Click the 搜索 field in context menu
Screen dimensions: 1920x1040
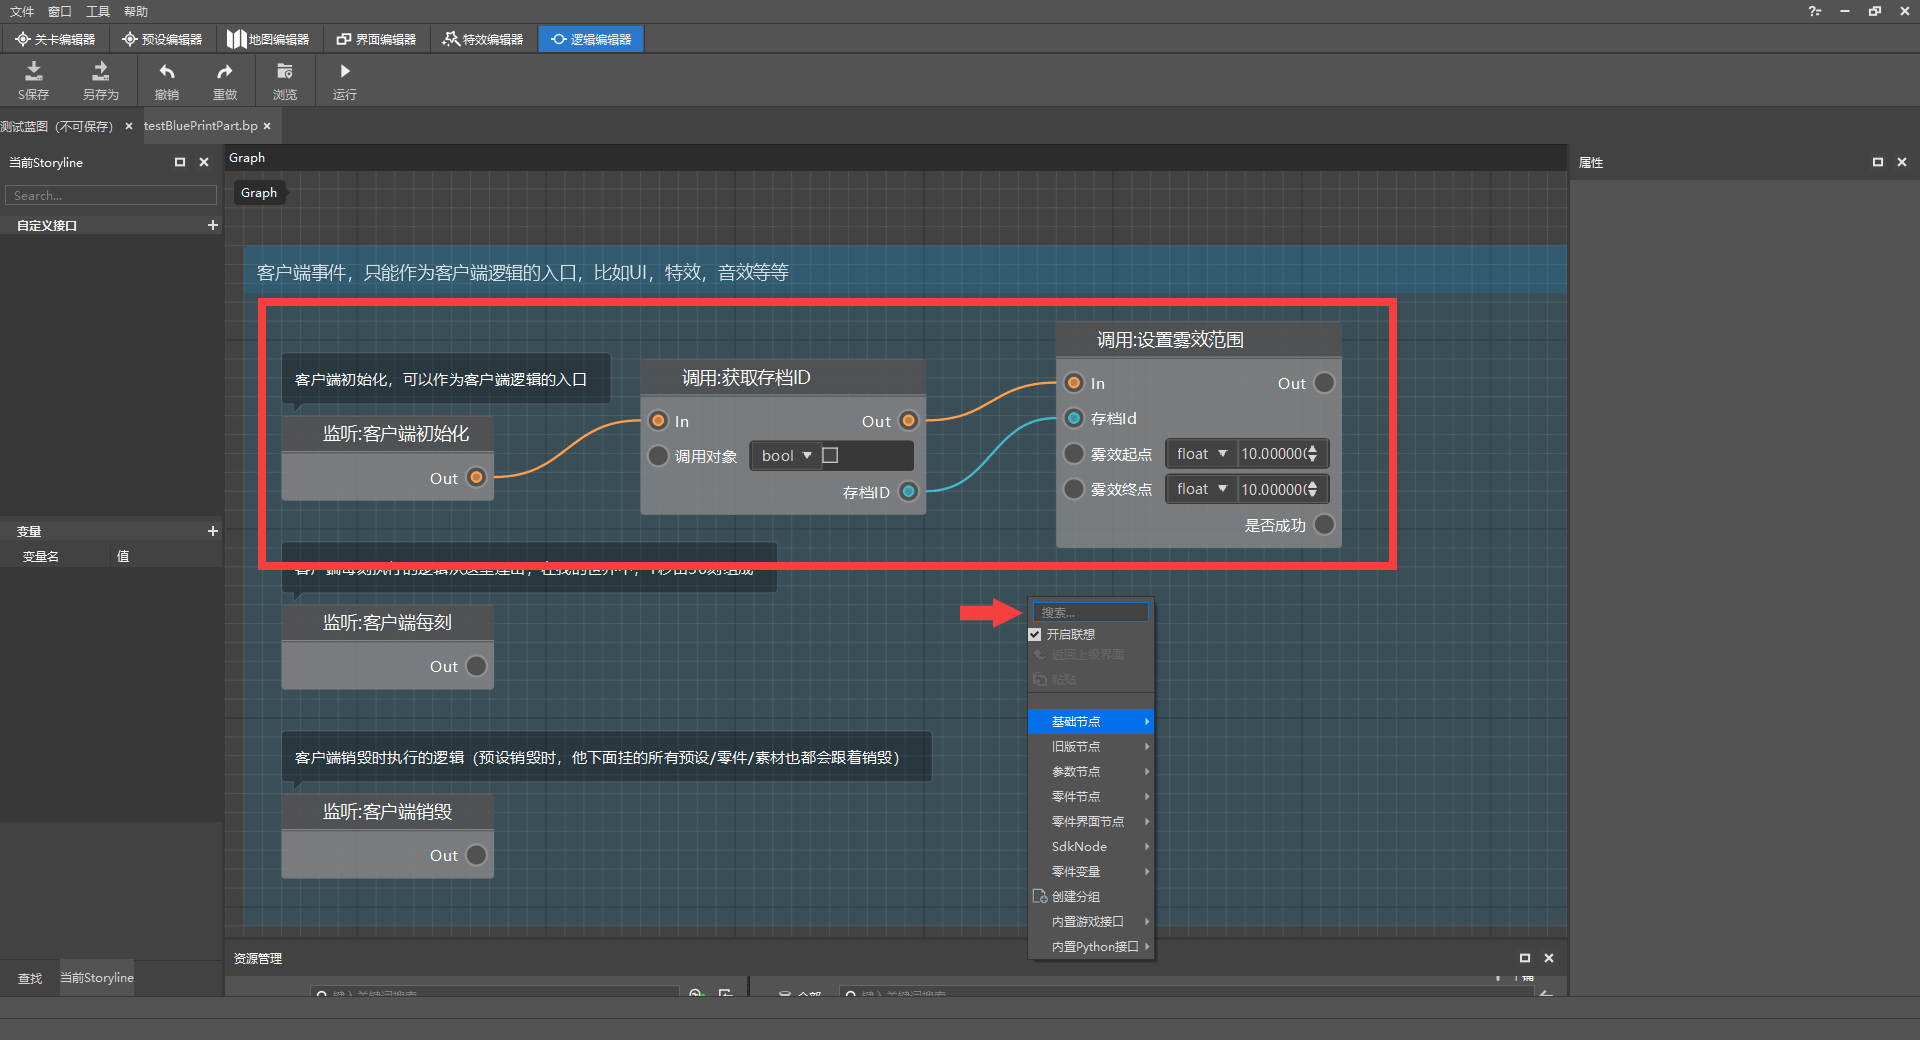[x=1091, y=612]
